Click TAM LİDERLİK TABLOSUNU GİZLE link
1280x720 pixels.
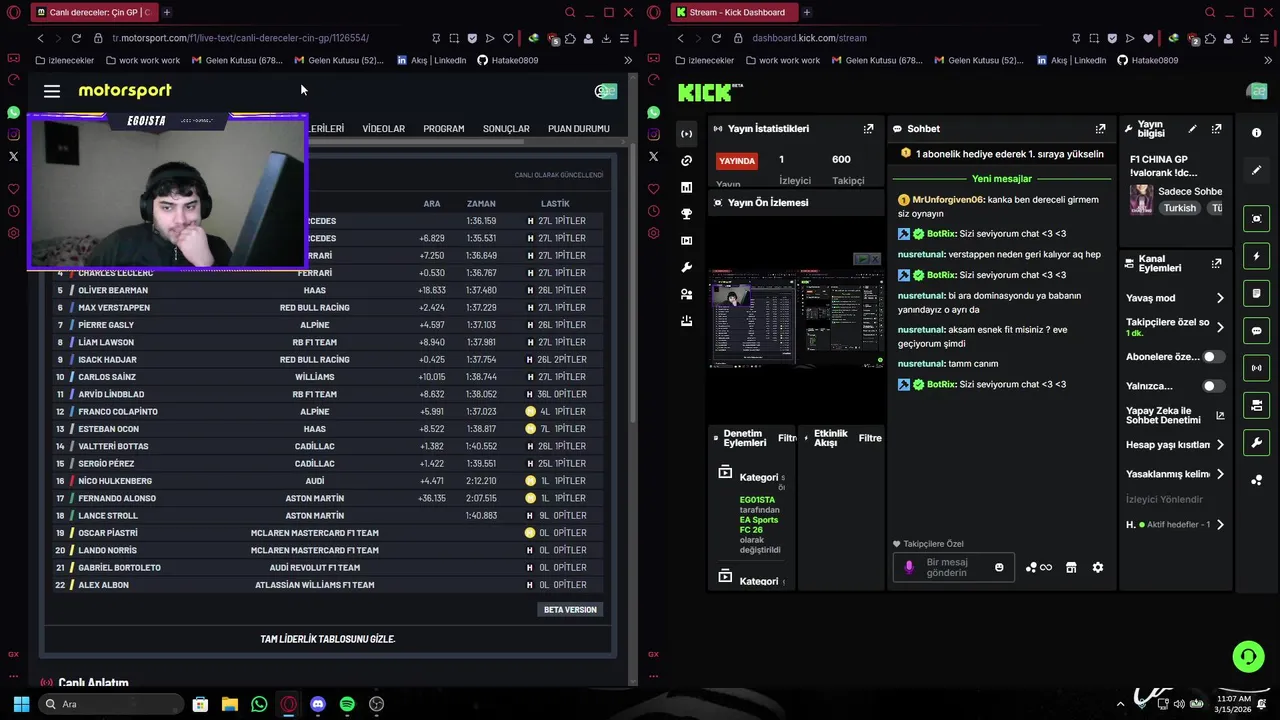(327, 639)
